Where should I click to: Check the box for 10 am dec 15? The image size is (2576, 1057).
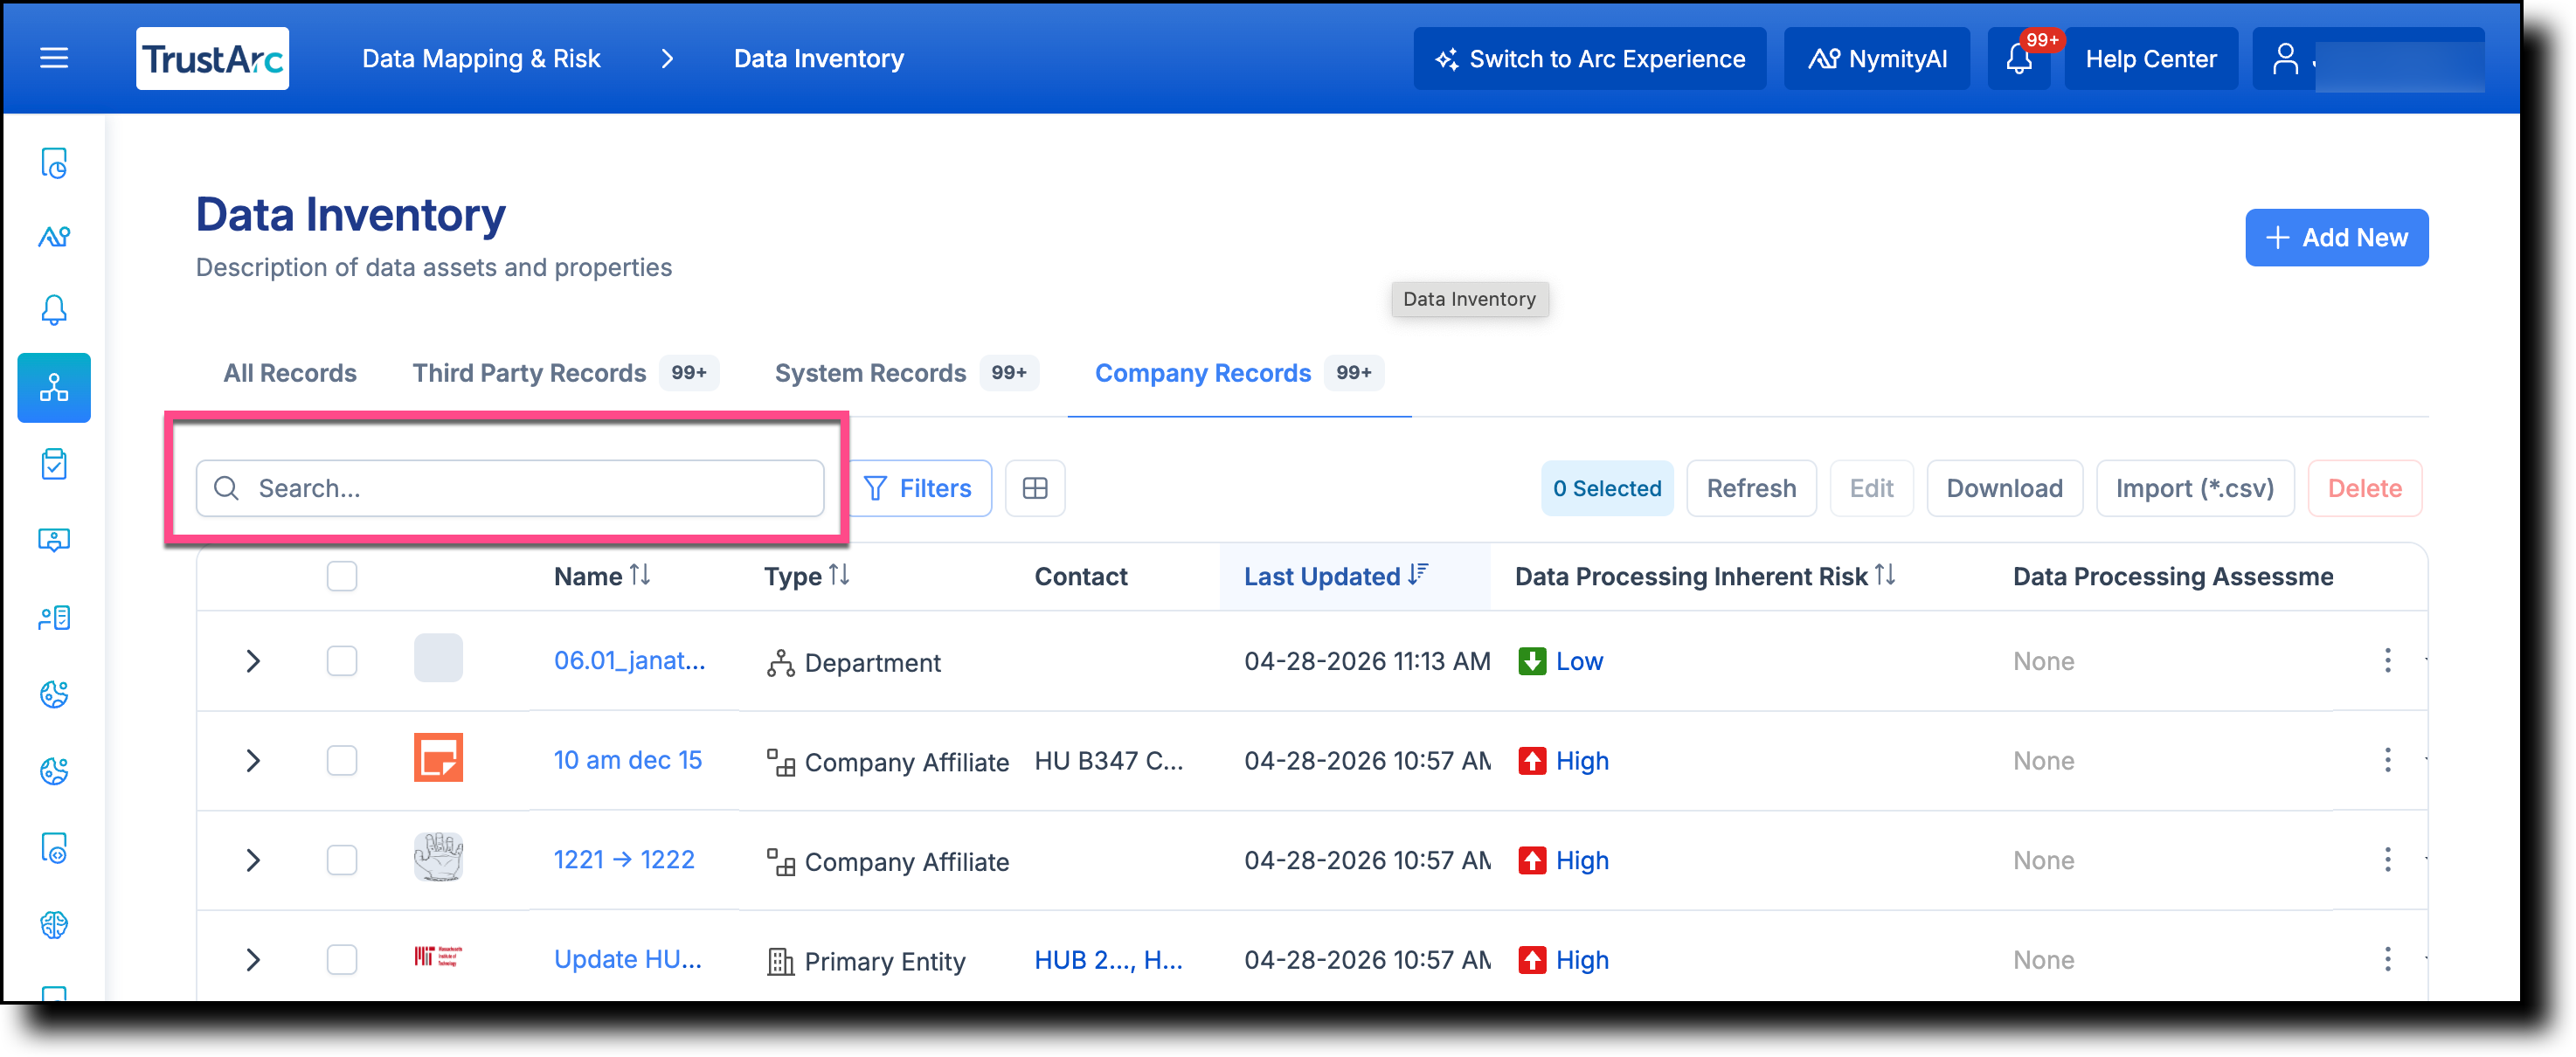(x=342, y=760)
